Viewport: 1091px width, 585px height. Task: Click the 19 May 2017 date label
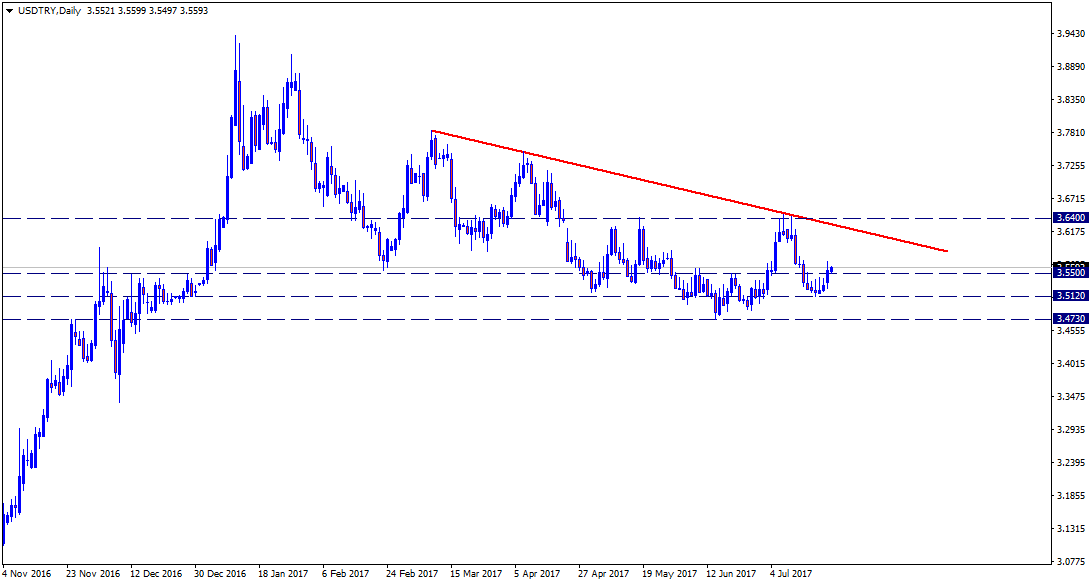point(668,574)
